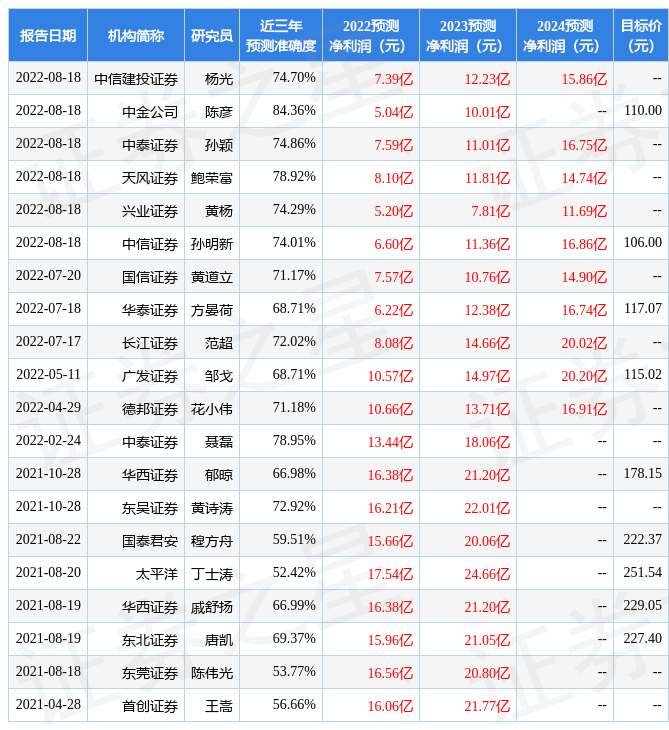The image size is (669, 730).
Task: Select the 东吴证券 cell
Action: [x=136, y=508]
